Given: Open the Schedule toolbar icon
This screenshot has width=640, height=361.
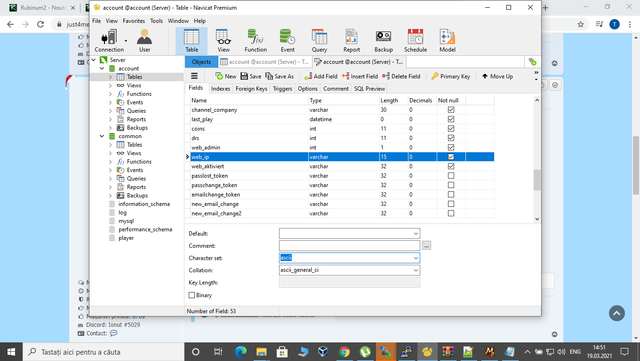Looking at the screenshot, I should pos(416,41).
